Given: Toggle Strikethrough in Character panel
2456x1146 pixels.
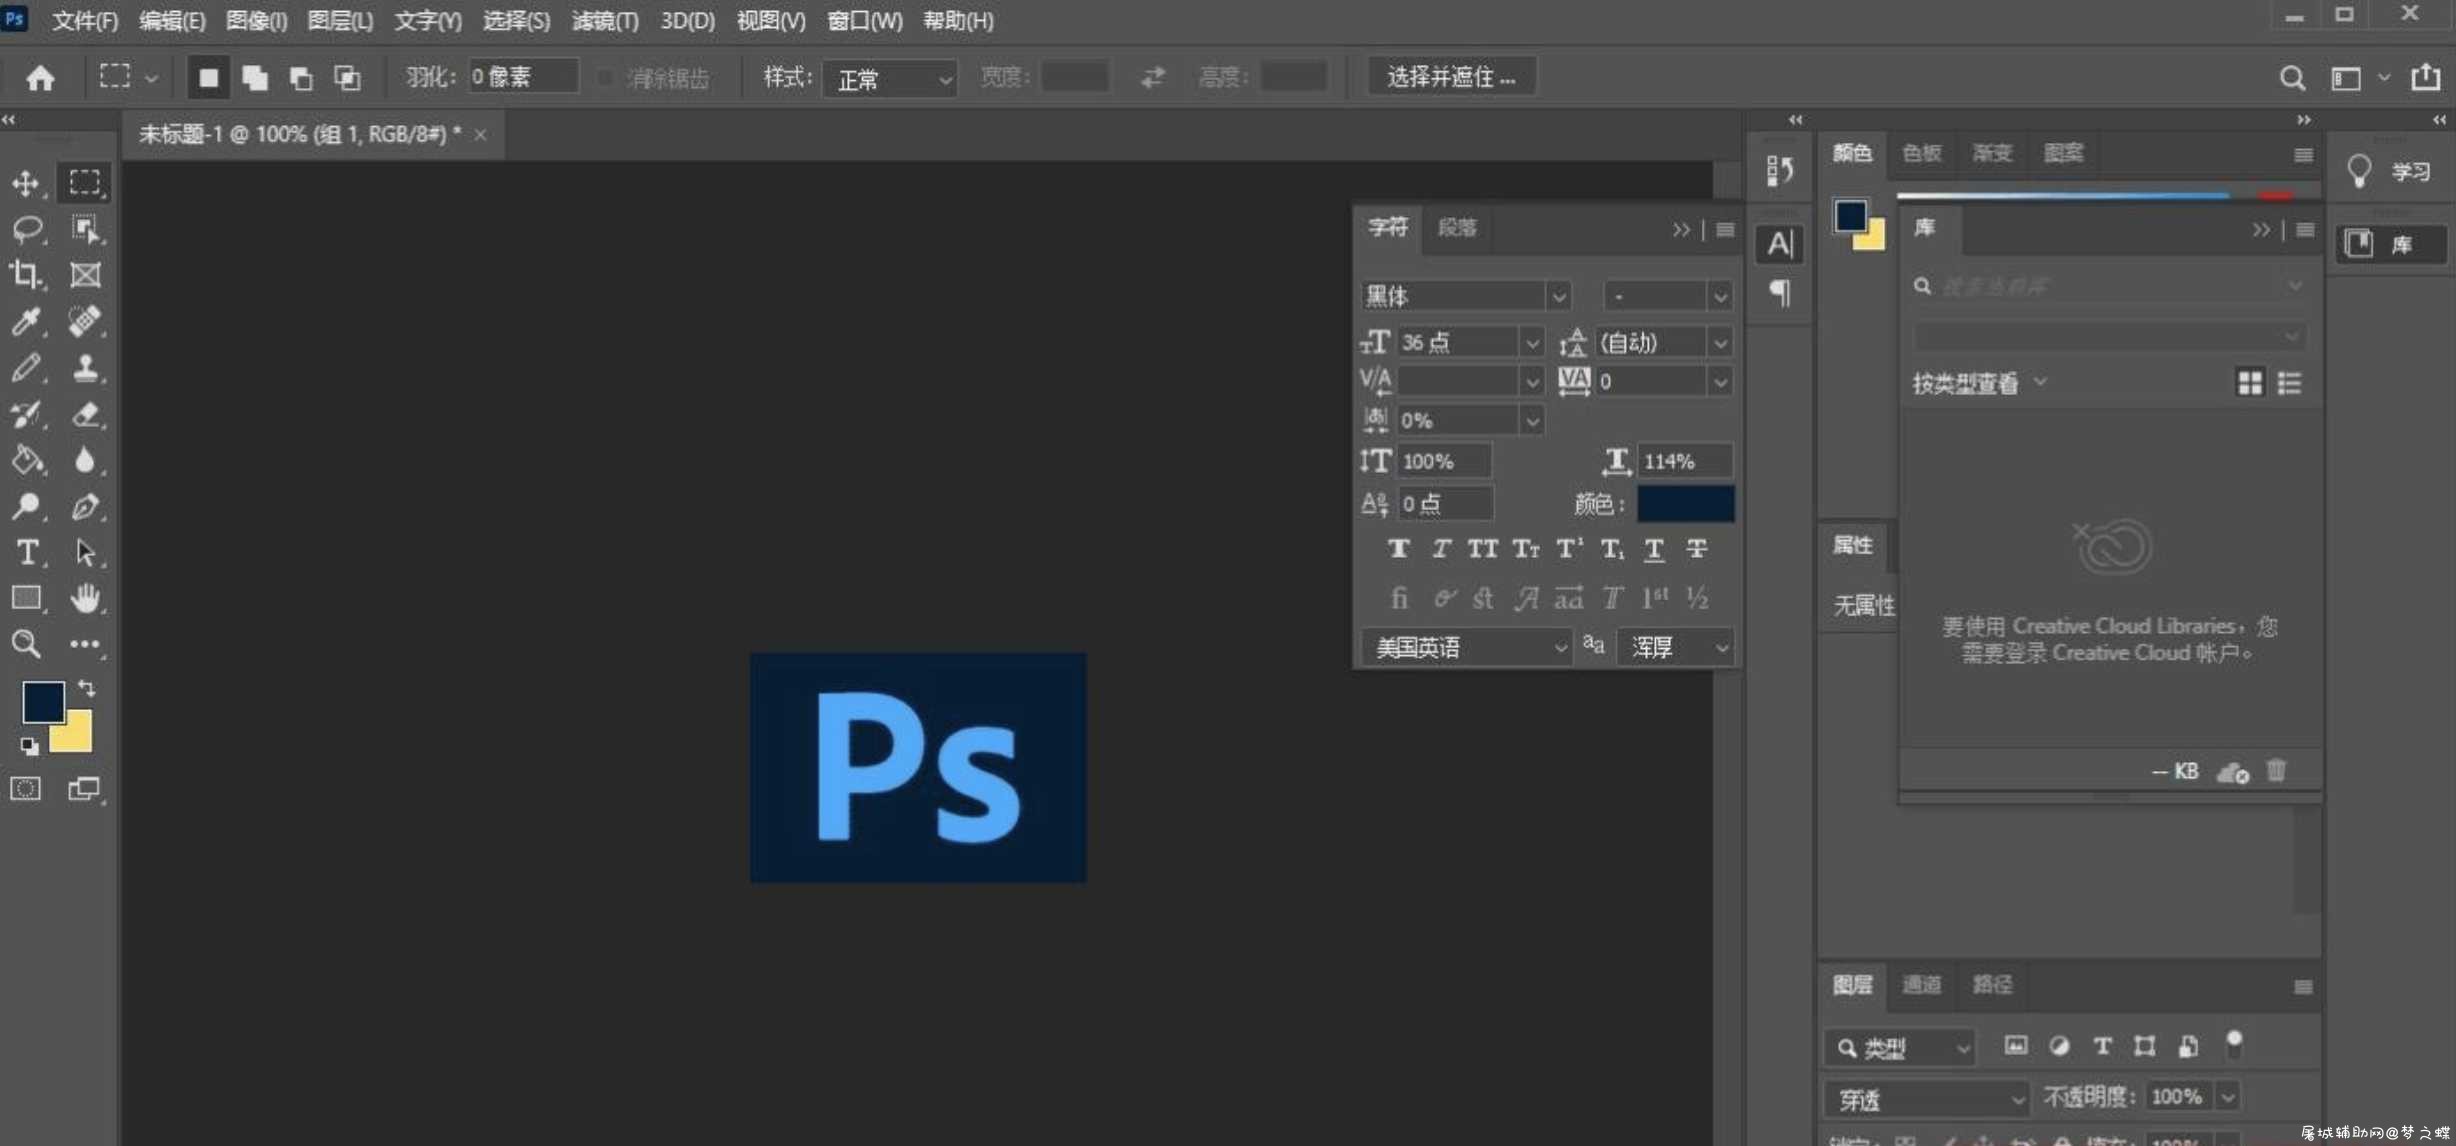Looking at the screenshot, I should (x=1697, y=548).
